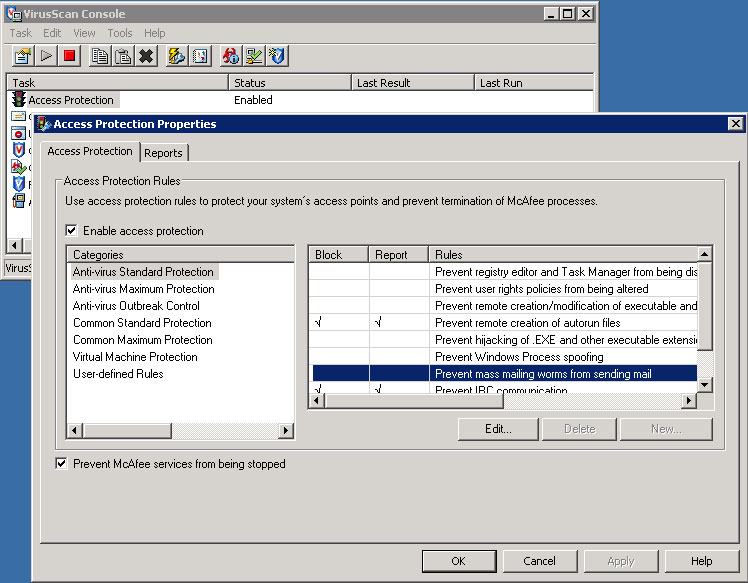
Task: Click the Apply button
Action: 621,561
